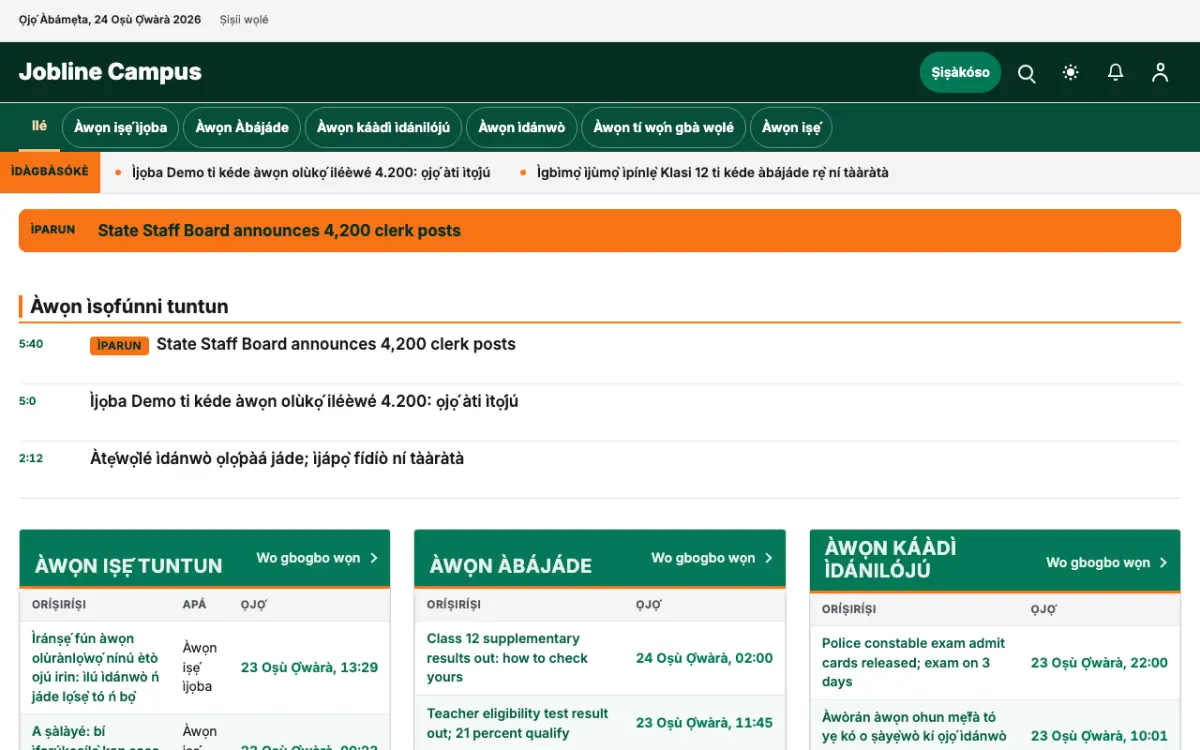1200x750 pixels.
Task: Open notifications bell icon
Action: tap(1115, 73)
